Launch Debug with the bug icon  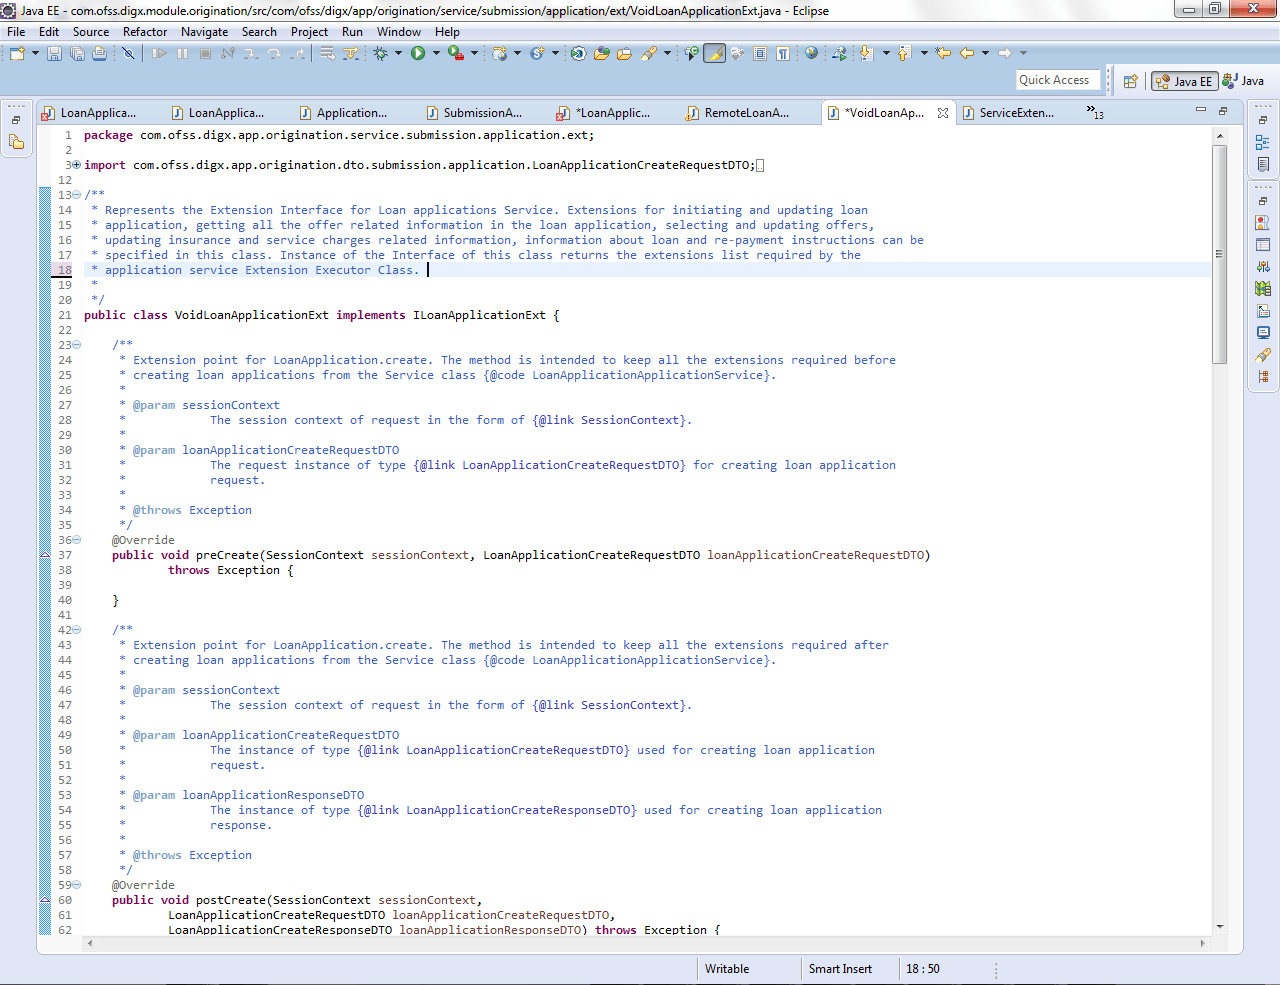tap(380, 53)
